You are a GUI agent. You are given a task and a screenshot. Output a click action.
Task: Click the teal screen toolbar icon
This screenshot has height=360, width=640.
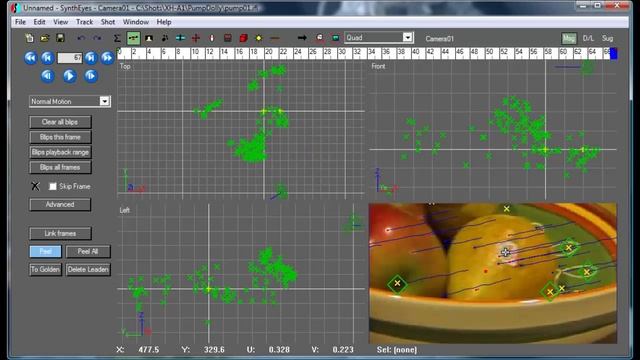[336, 38]
